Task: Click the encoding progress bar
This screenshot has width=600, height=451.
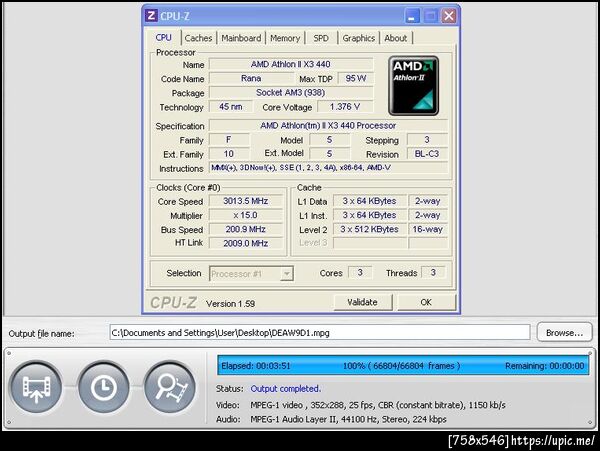Action: 403,366
